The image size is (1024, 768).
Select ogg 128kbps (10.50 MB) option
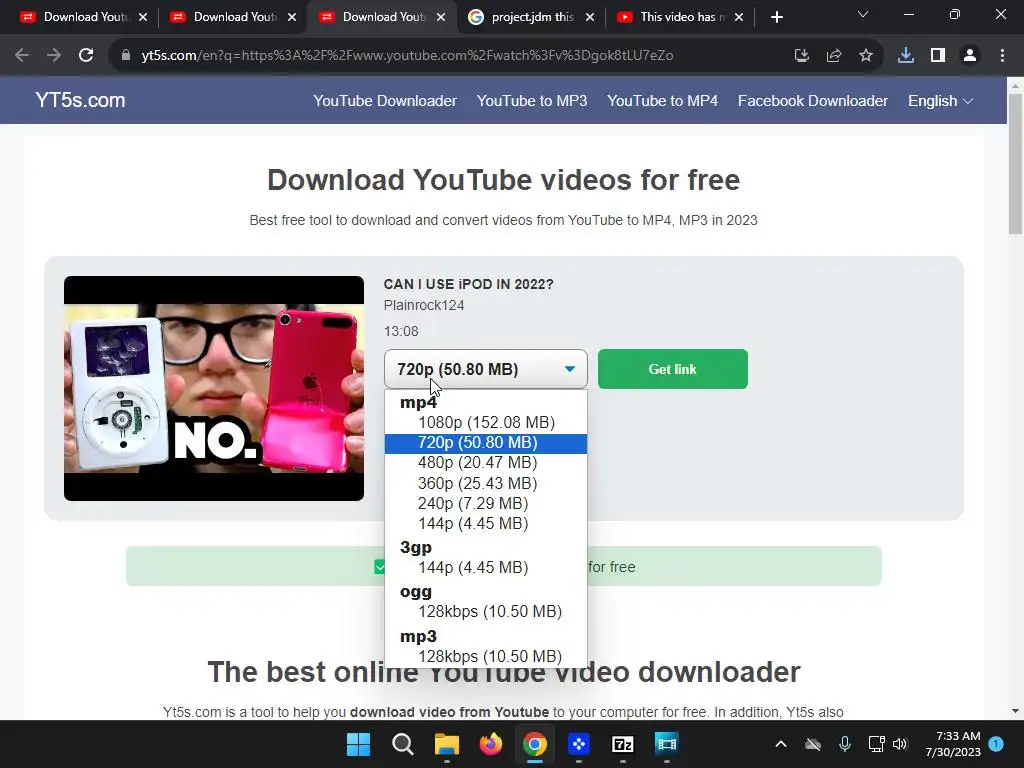coord(486,612)
